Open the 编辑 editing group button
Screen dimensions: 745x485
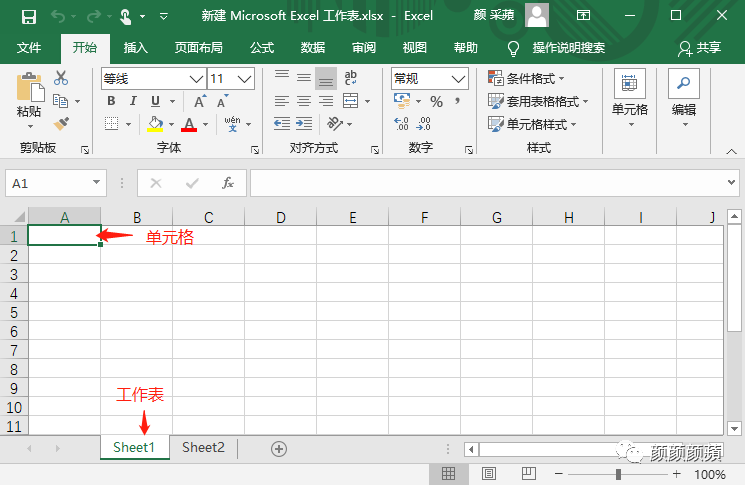tap(684, 99)
